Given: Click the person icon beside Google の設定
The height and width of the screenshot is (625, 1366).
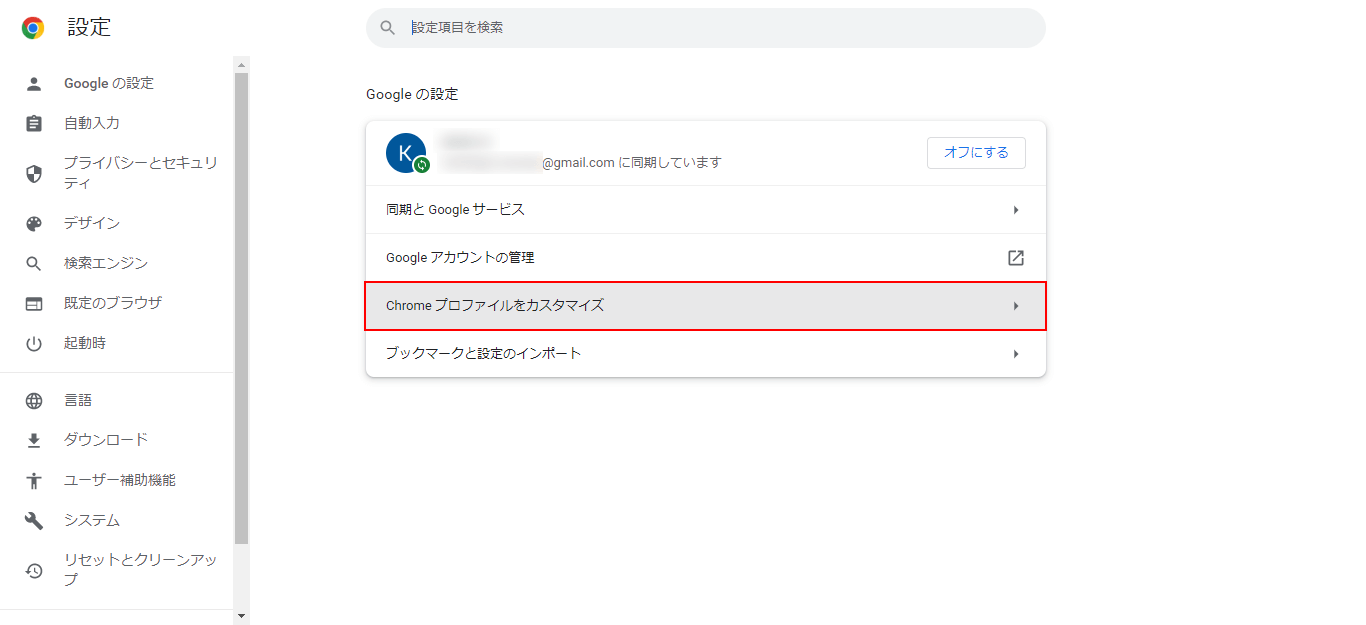Looking at the screenshot, I should point(34,84).
